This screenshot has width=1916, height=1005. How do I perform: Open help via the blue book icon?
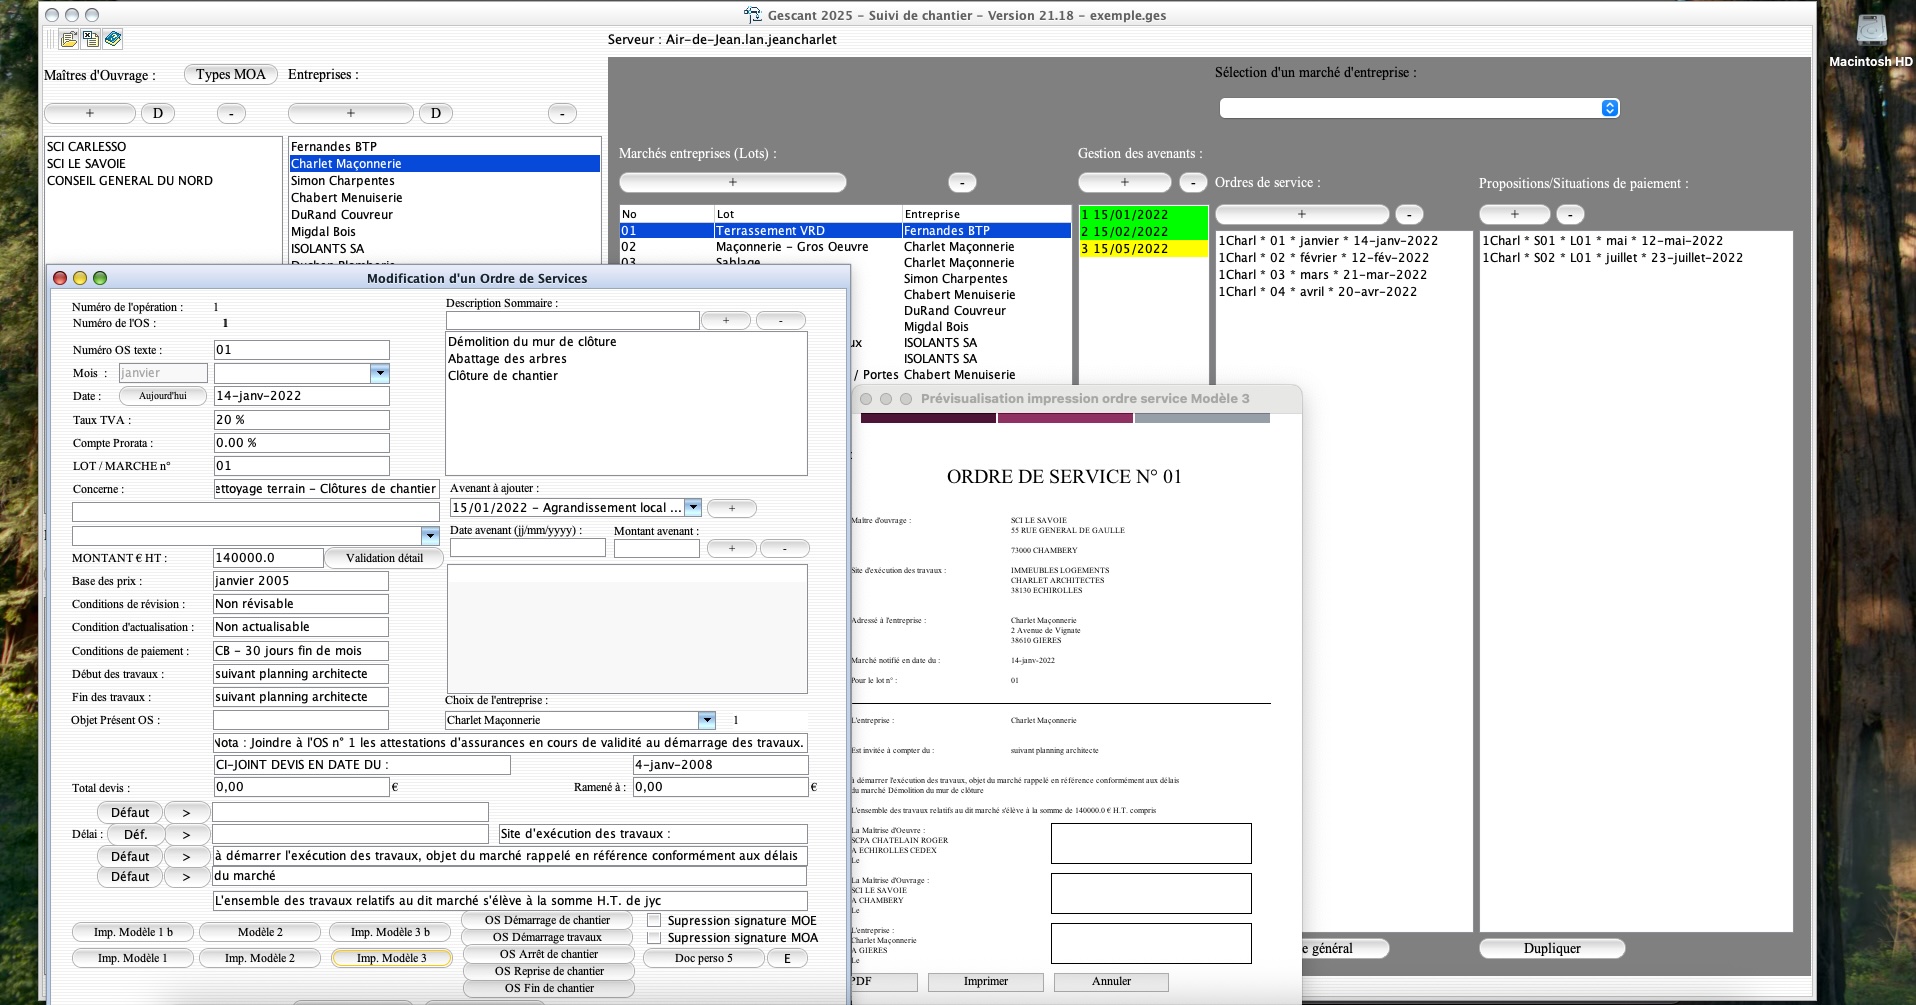click(x=112, y=39)
